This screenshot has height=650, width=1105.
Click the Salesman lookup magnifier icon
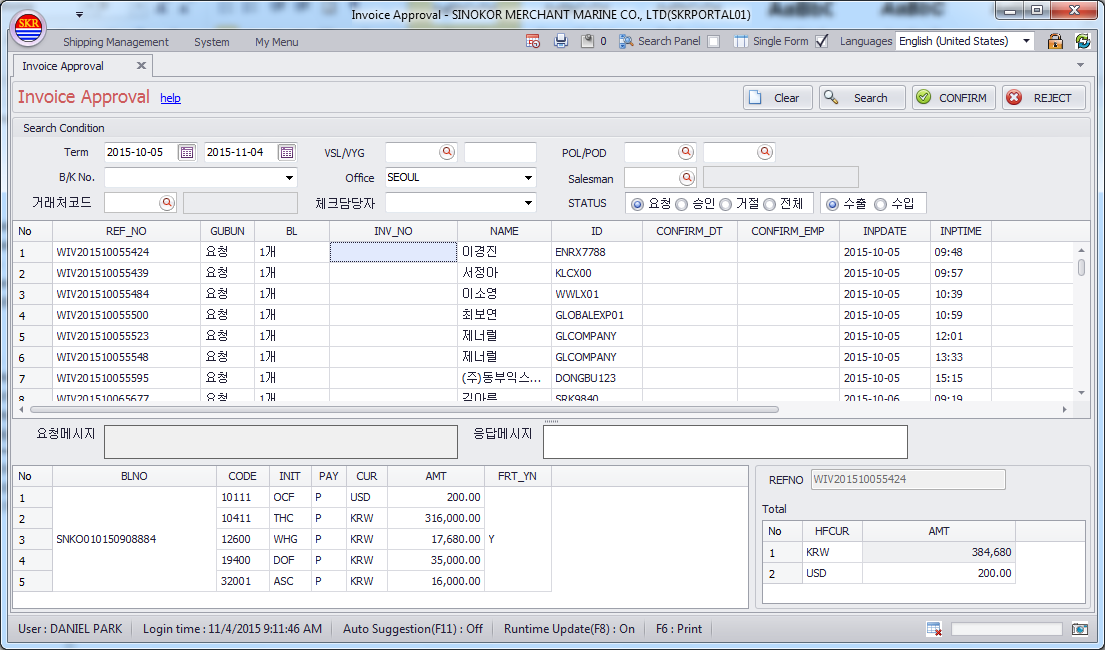(x=686, y=178)
